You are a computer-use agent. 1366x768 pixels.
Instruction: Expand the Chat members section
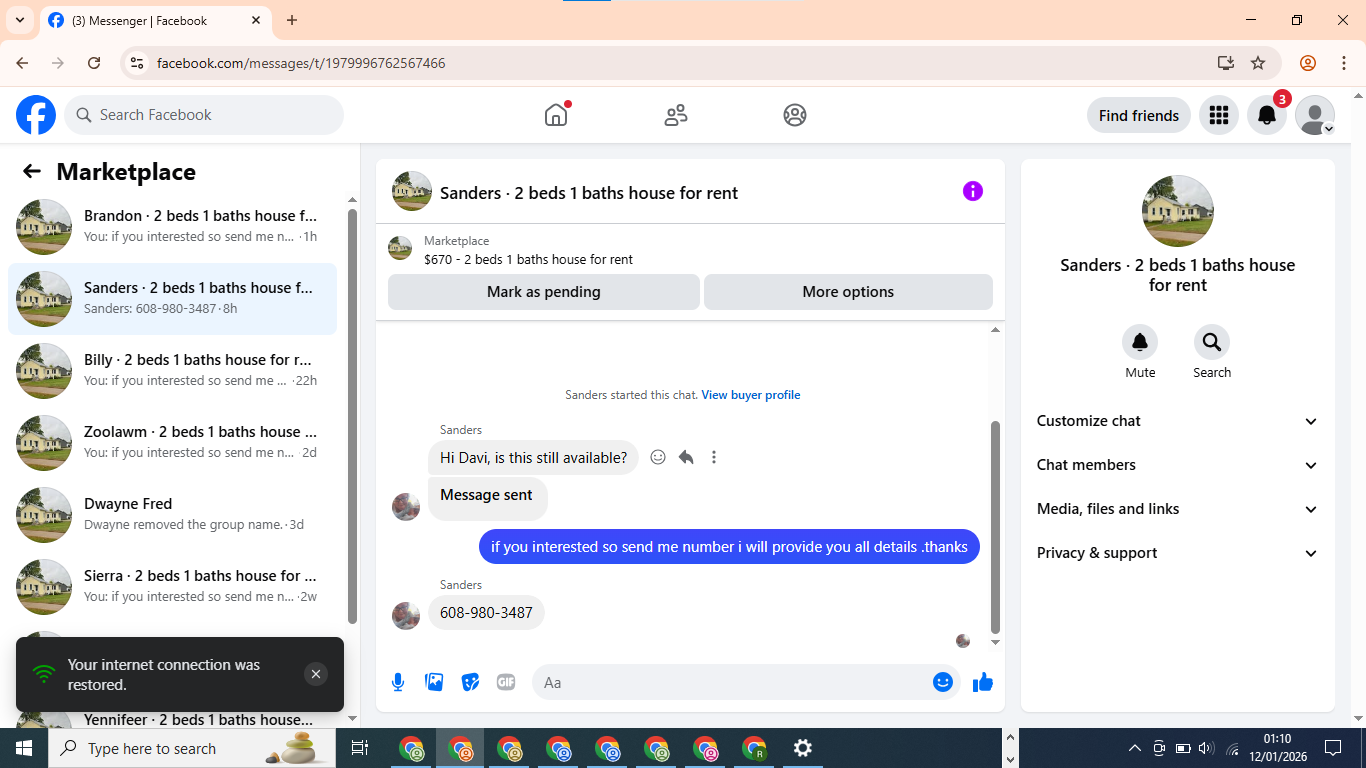pos(1178,465)
